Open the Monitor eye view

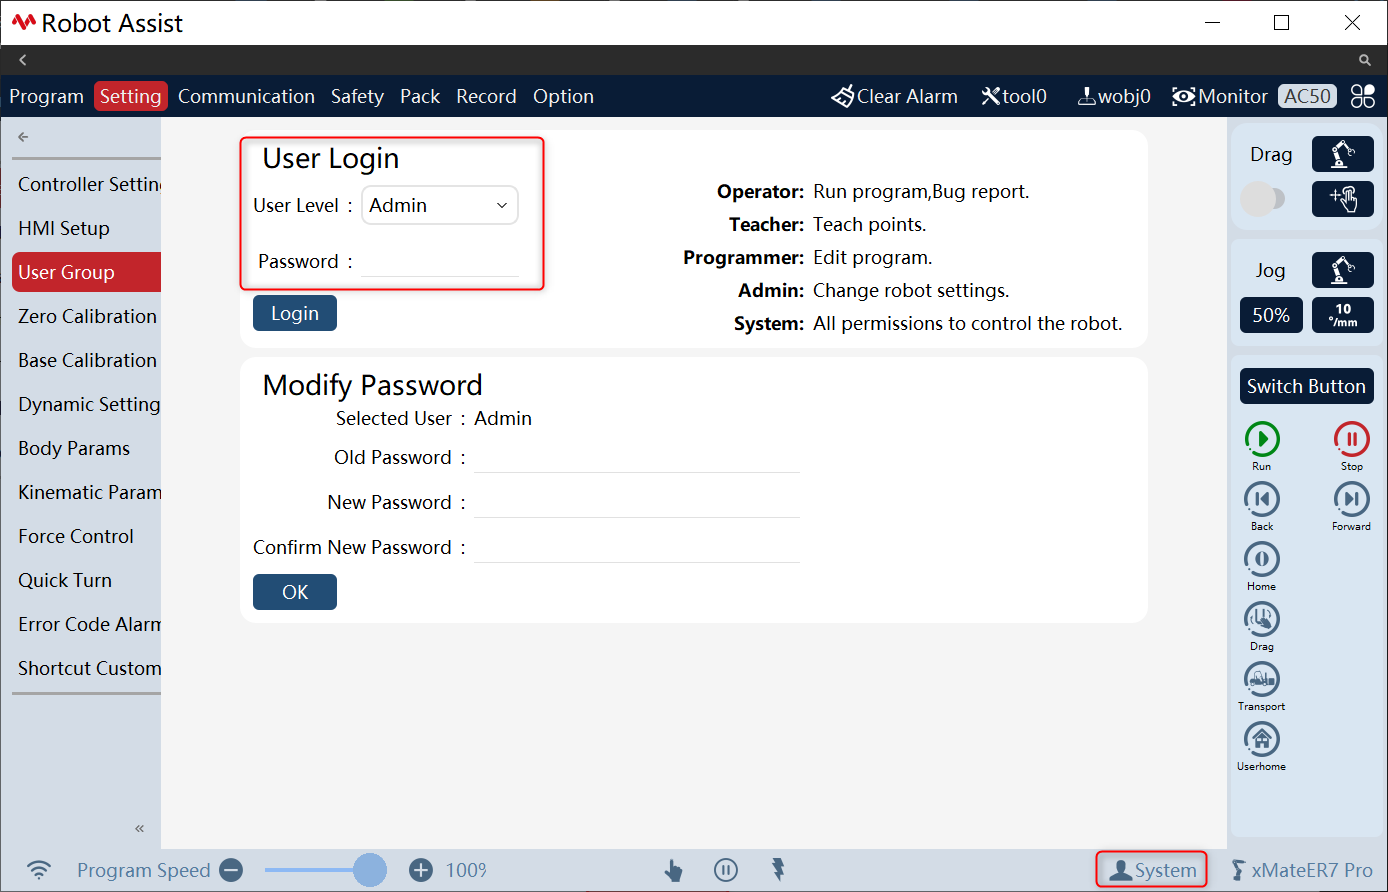click(x=1220, y=96)
